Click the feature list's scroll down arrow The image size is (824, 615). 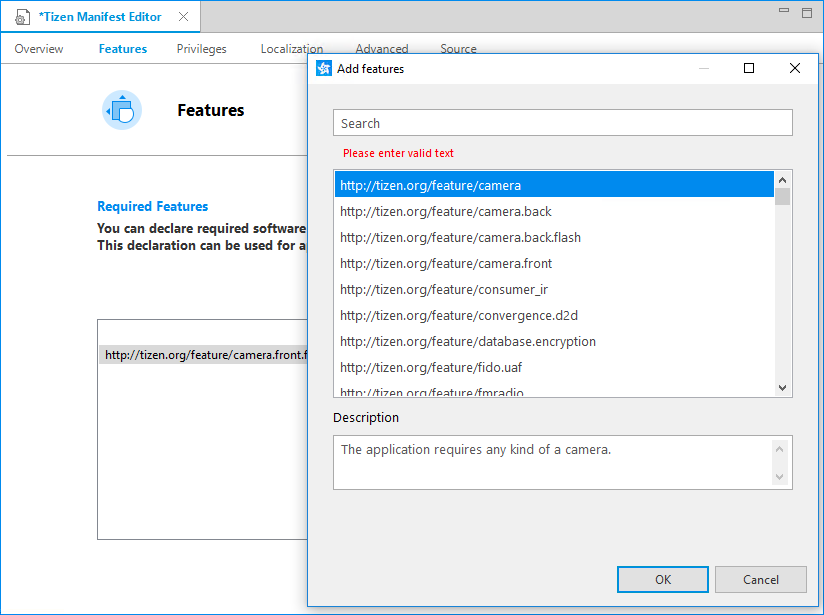[x=782, y=387]
